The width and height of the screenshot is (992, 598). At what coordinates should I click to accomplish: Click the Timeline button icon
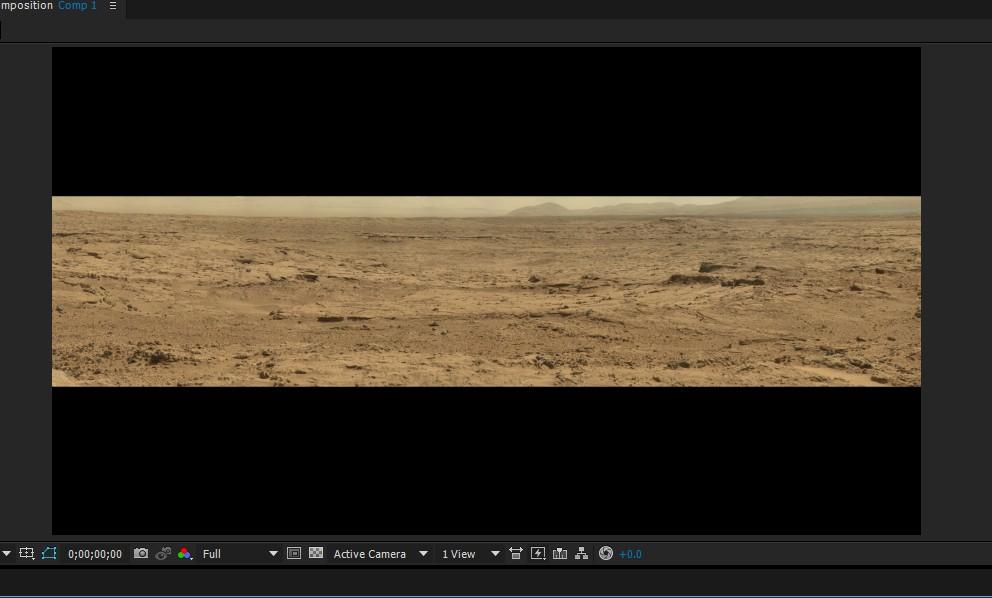[560, 553]
